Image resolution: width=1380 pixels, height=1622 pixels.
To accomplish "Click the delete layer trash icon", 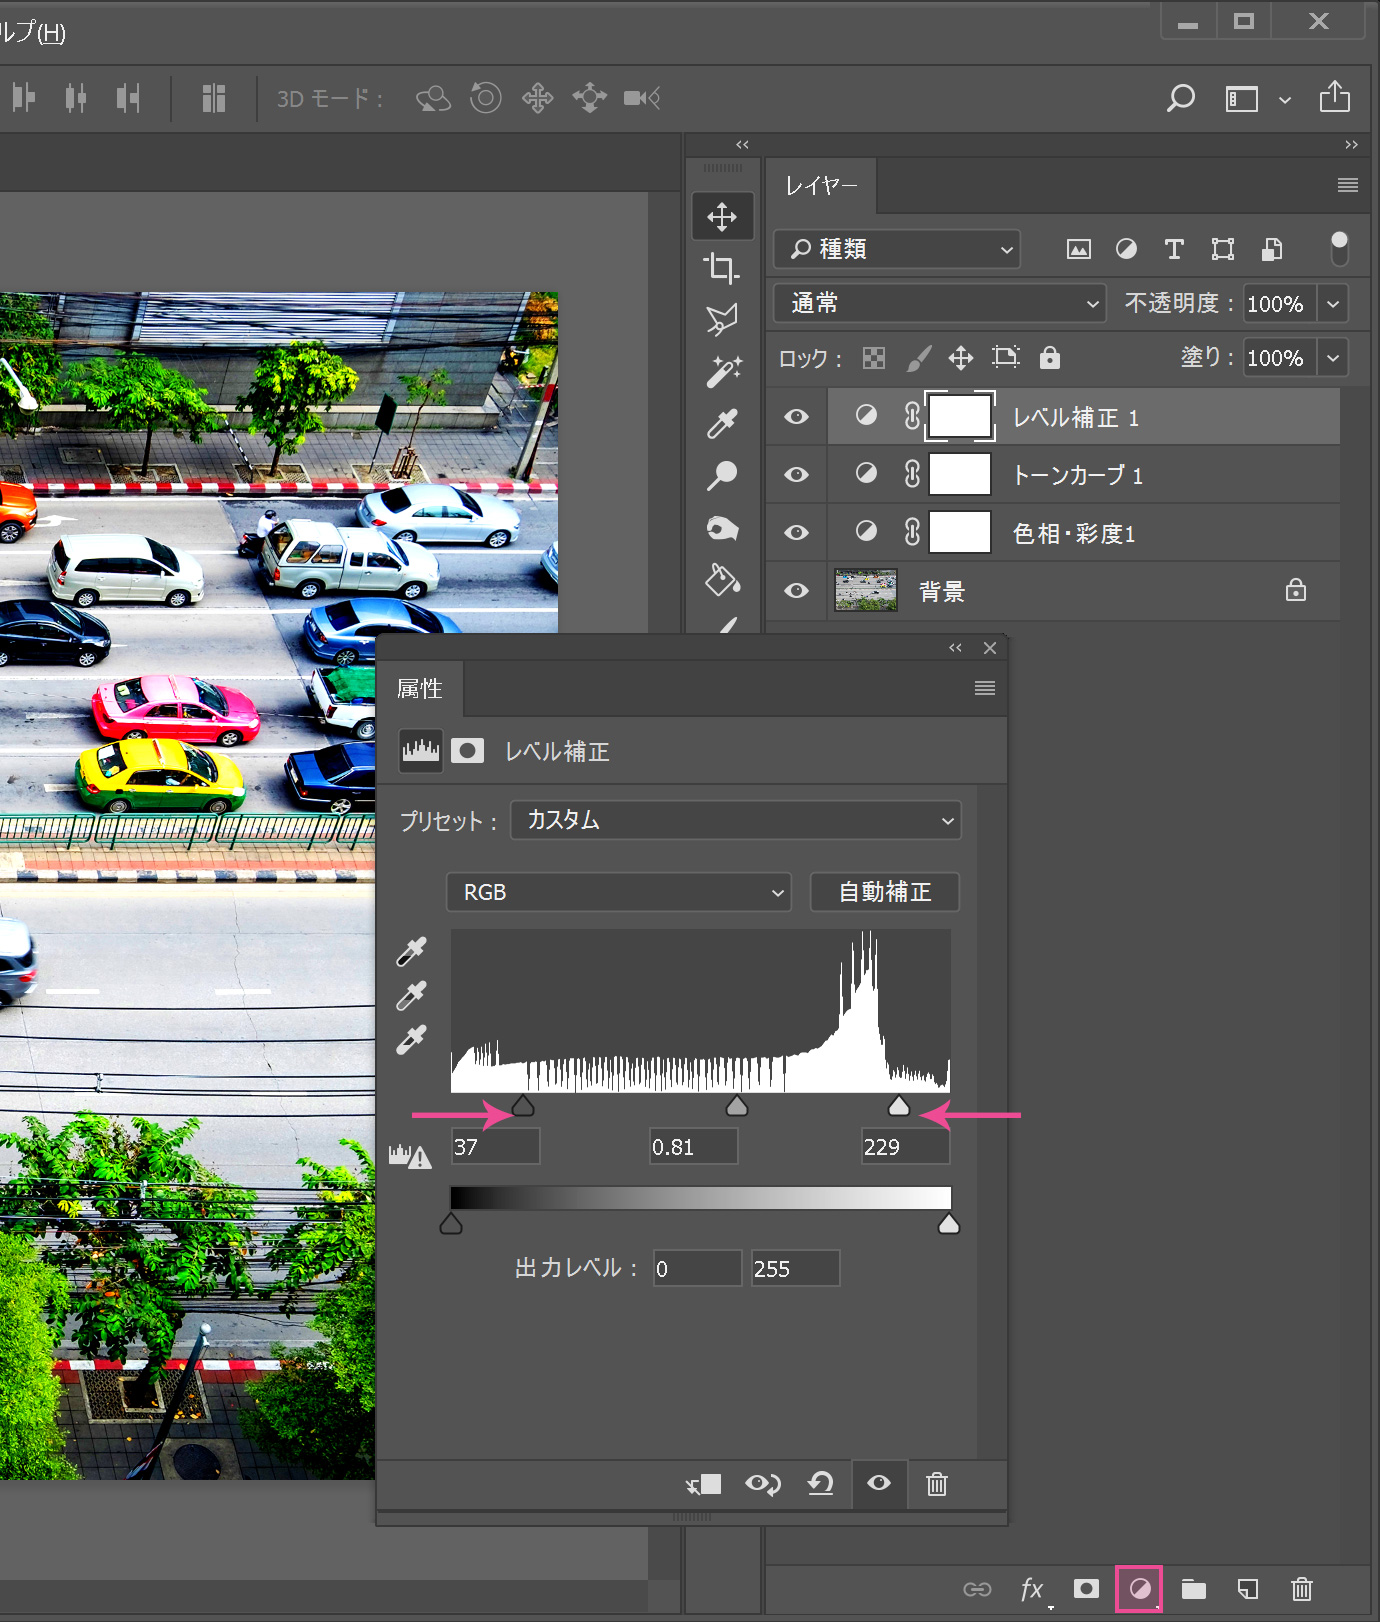I will (1301, 1588).
